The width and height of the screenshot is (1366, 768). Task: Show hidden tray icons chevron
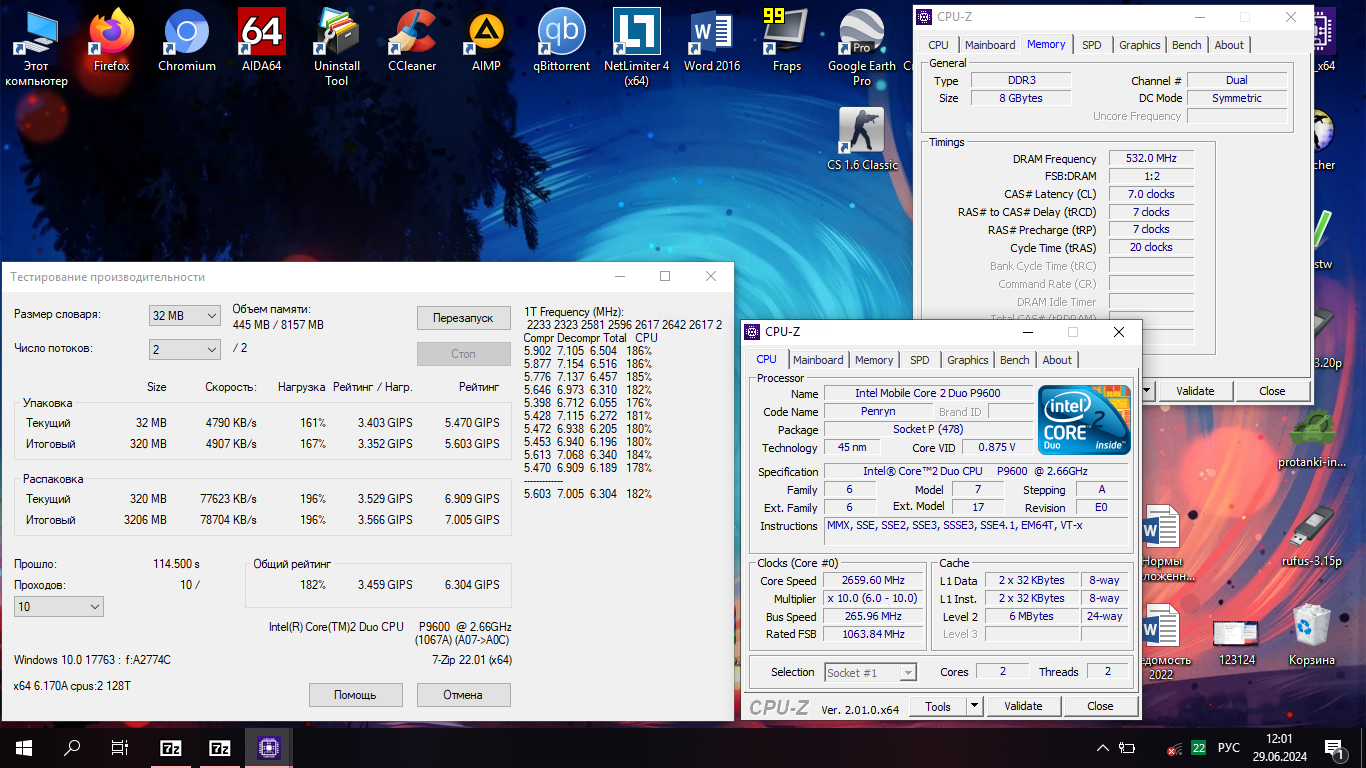pos(1103,747)
